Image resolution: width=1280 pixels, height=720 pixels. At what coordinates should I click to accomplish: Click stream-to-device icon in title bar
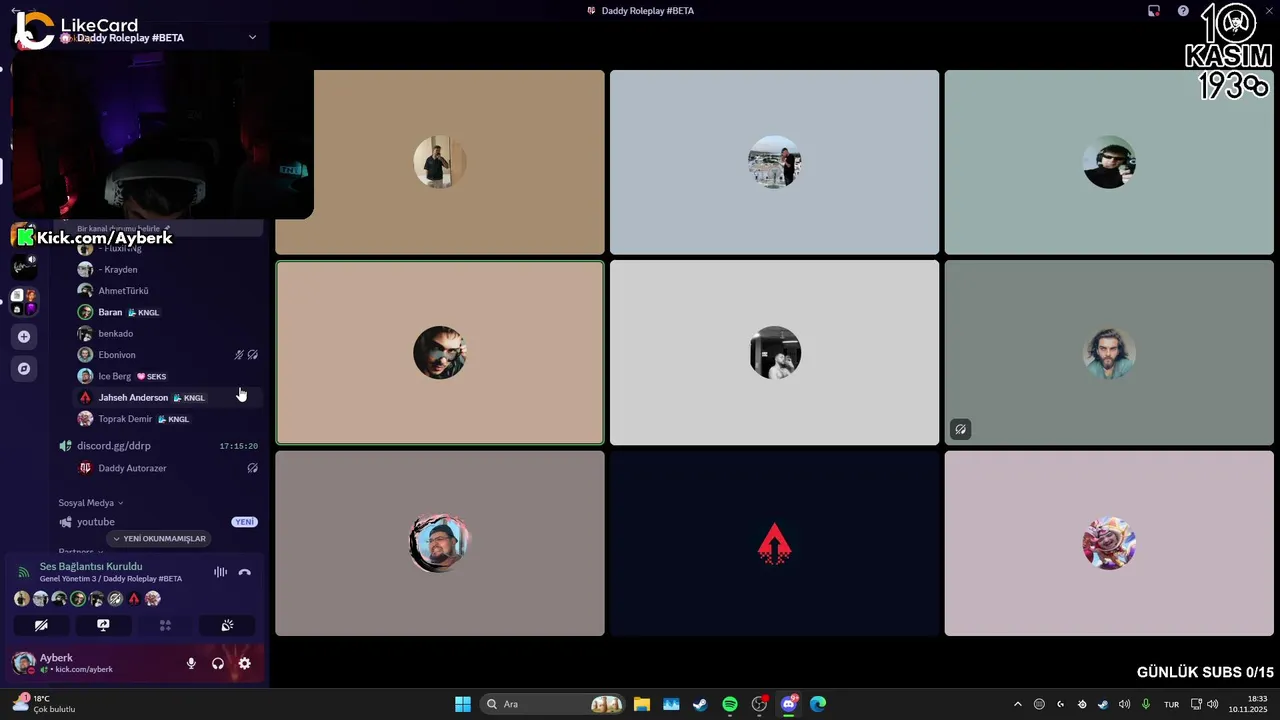[x=1154, y=11]
